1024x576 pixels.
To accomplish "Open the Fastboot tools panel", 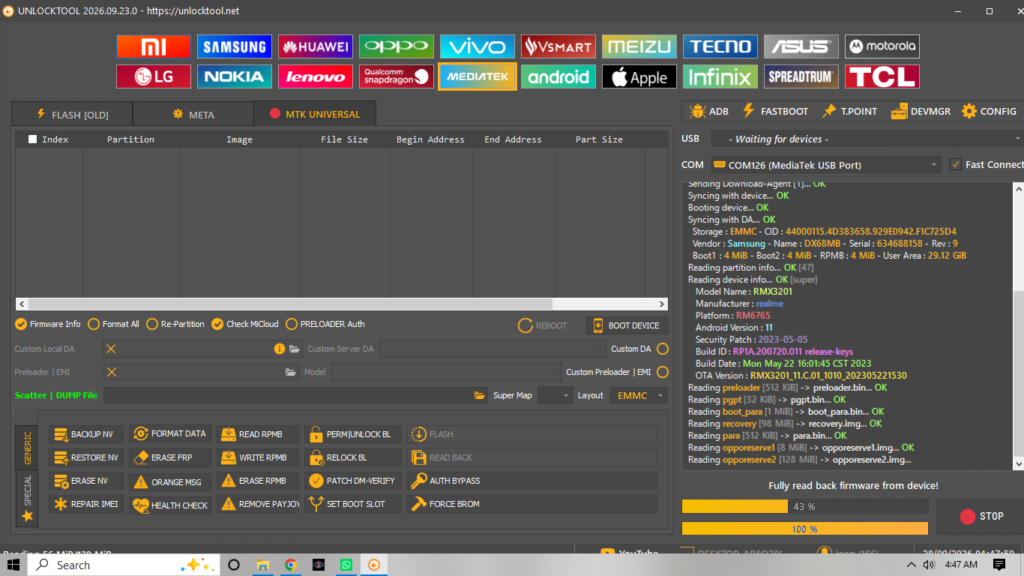I will 776,111.
